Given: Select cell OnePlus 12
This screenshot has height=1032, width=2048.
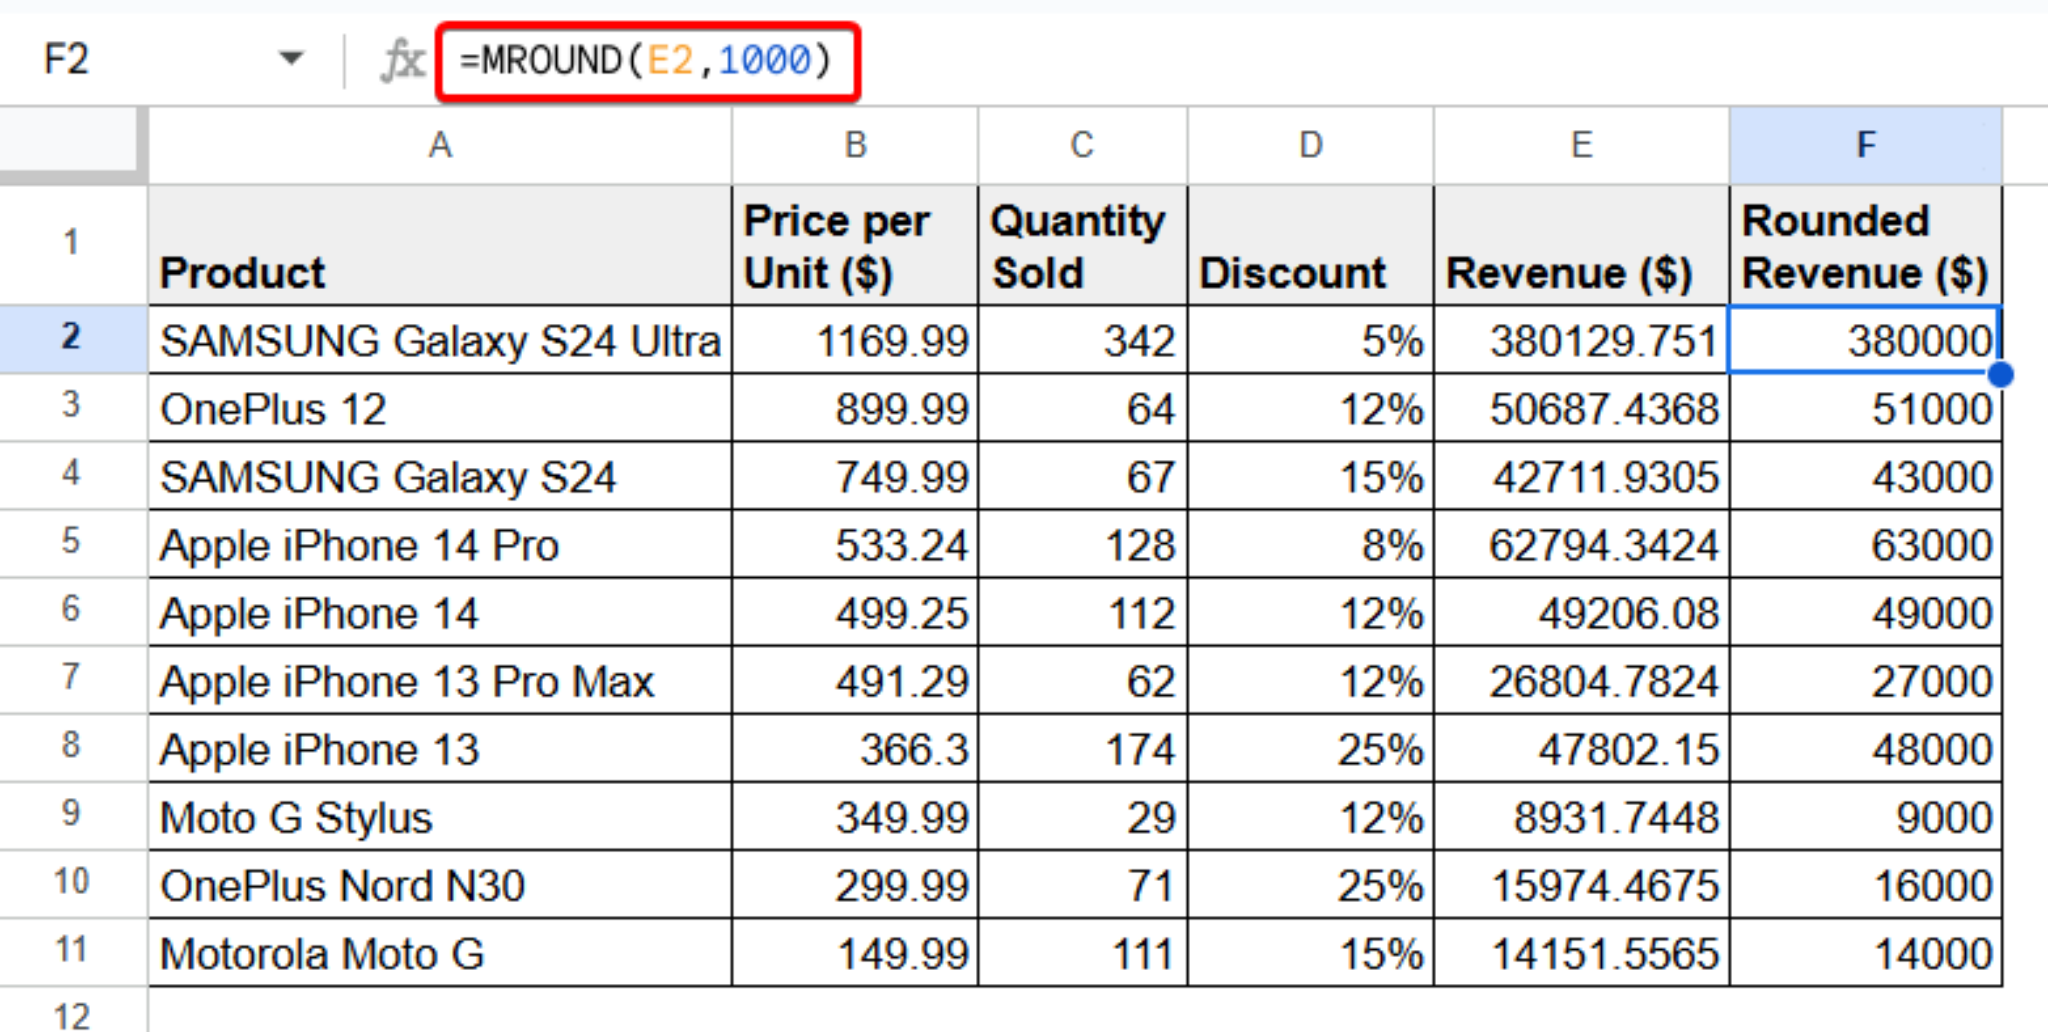Looking at the screenshot, I should 440,408.
